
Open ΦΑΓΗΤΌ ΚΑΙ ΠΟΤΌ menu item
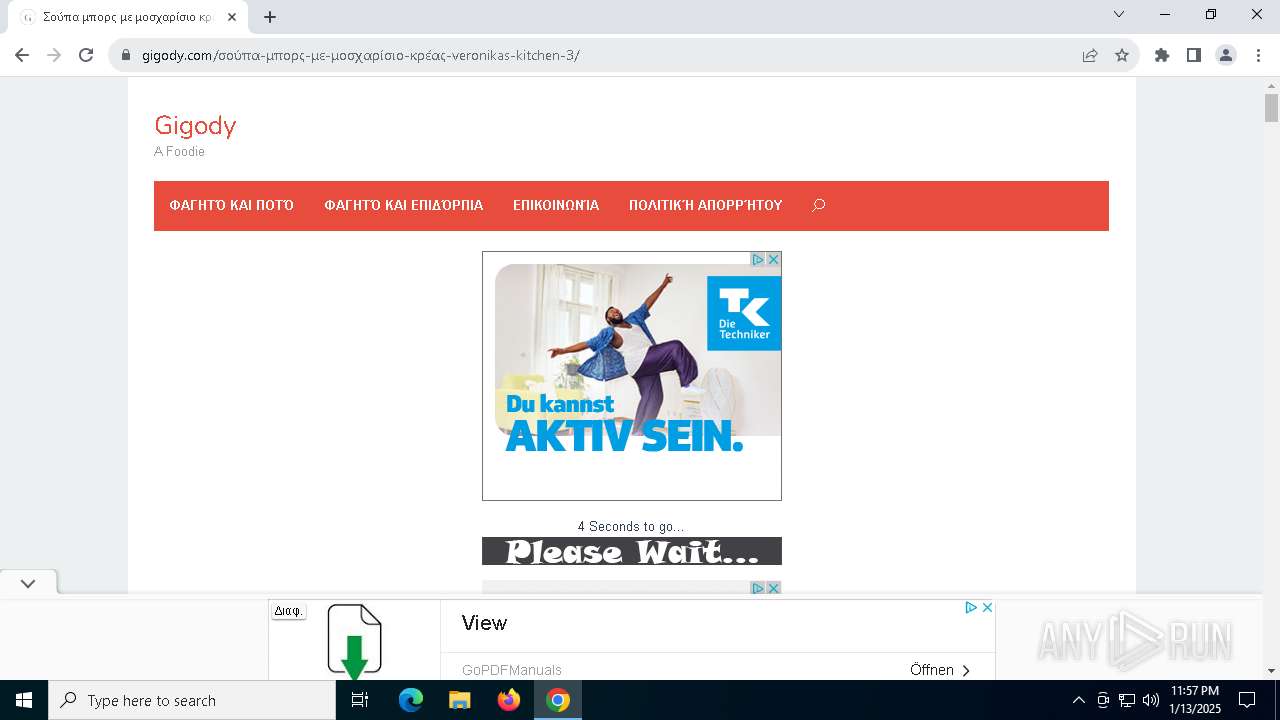coord(231,205)
